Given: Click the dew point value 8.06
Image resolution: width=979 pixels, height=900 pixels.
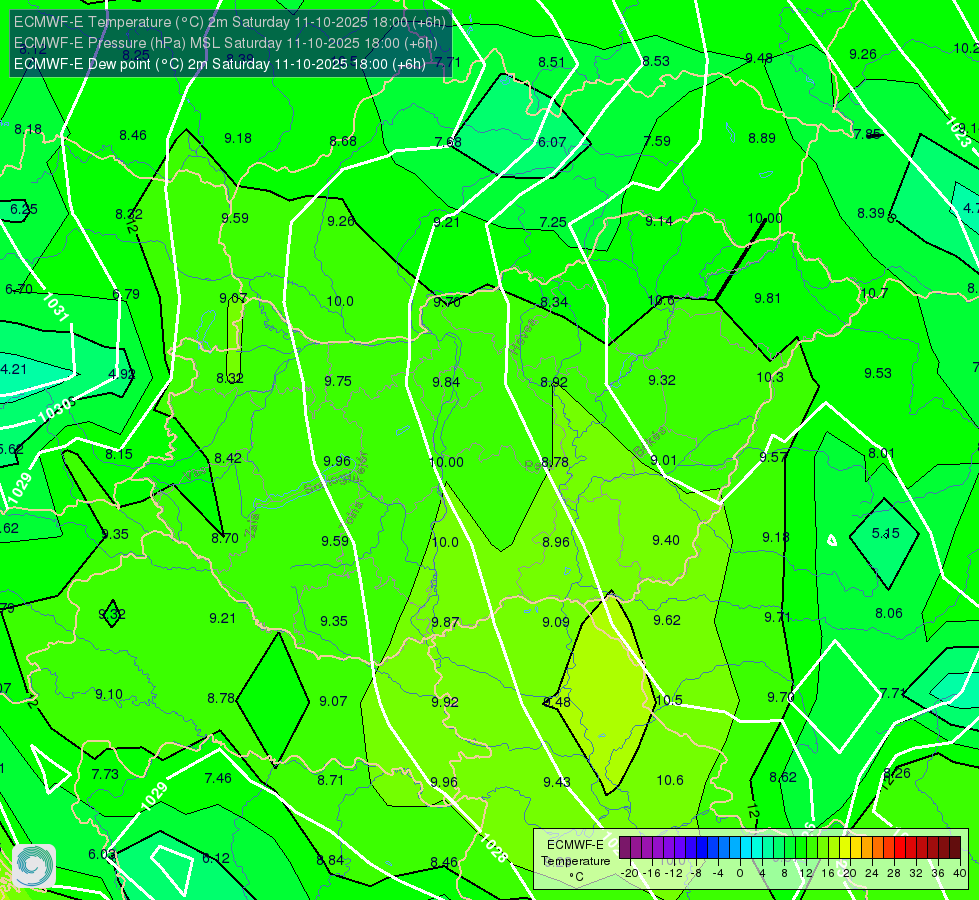Looking at the screenshot, I should click(x=888, y=613).
